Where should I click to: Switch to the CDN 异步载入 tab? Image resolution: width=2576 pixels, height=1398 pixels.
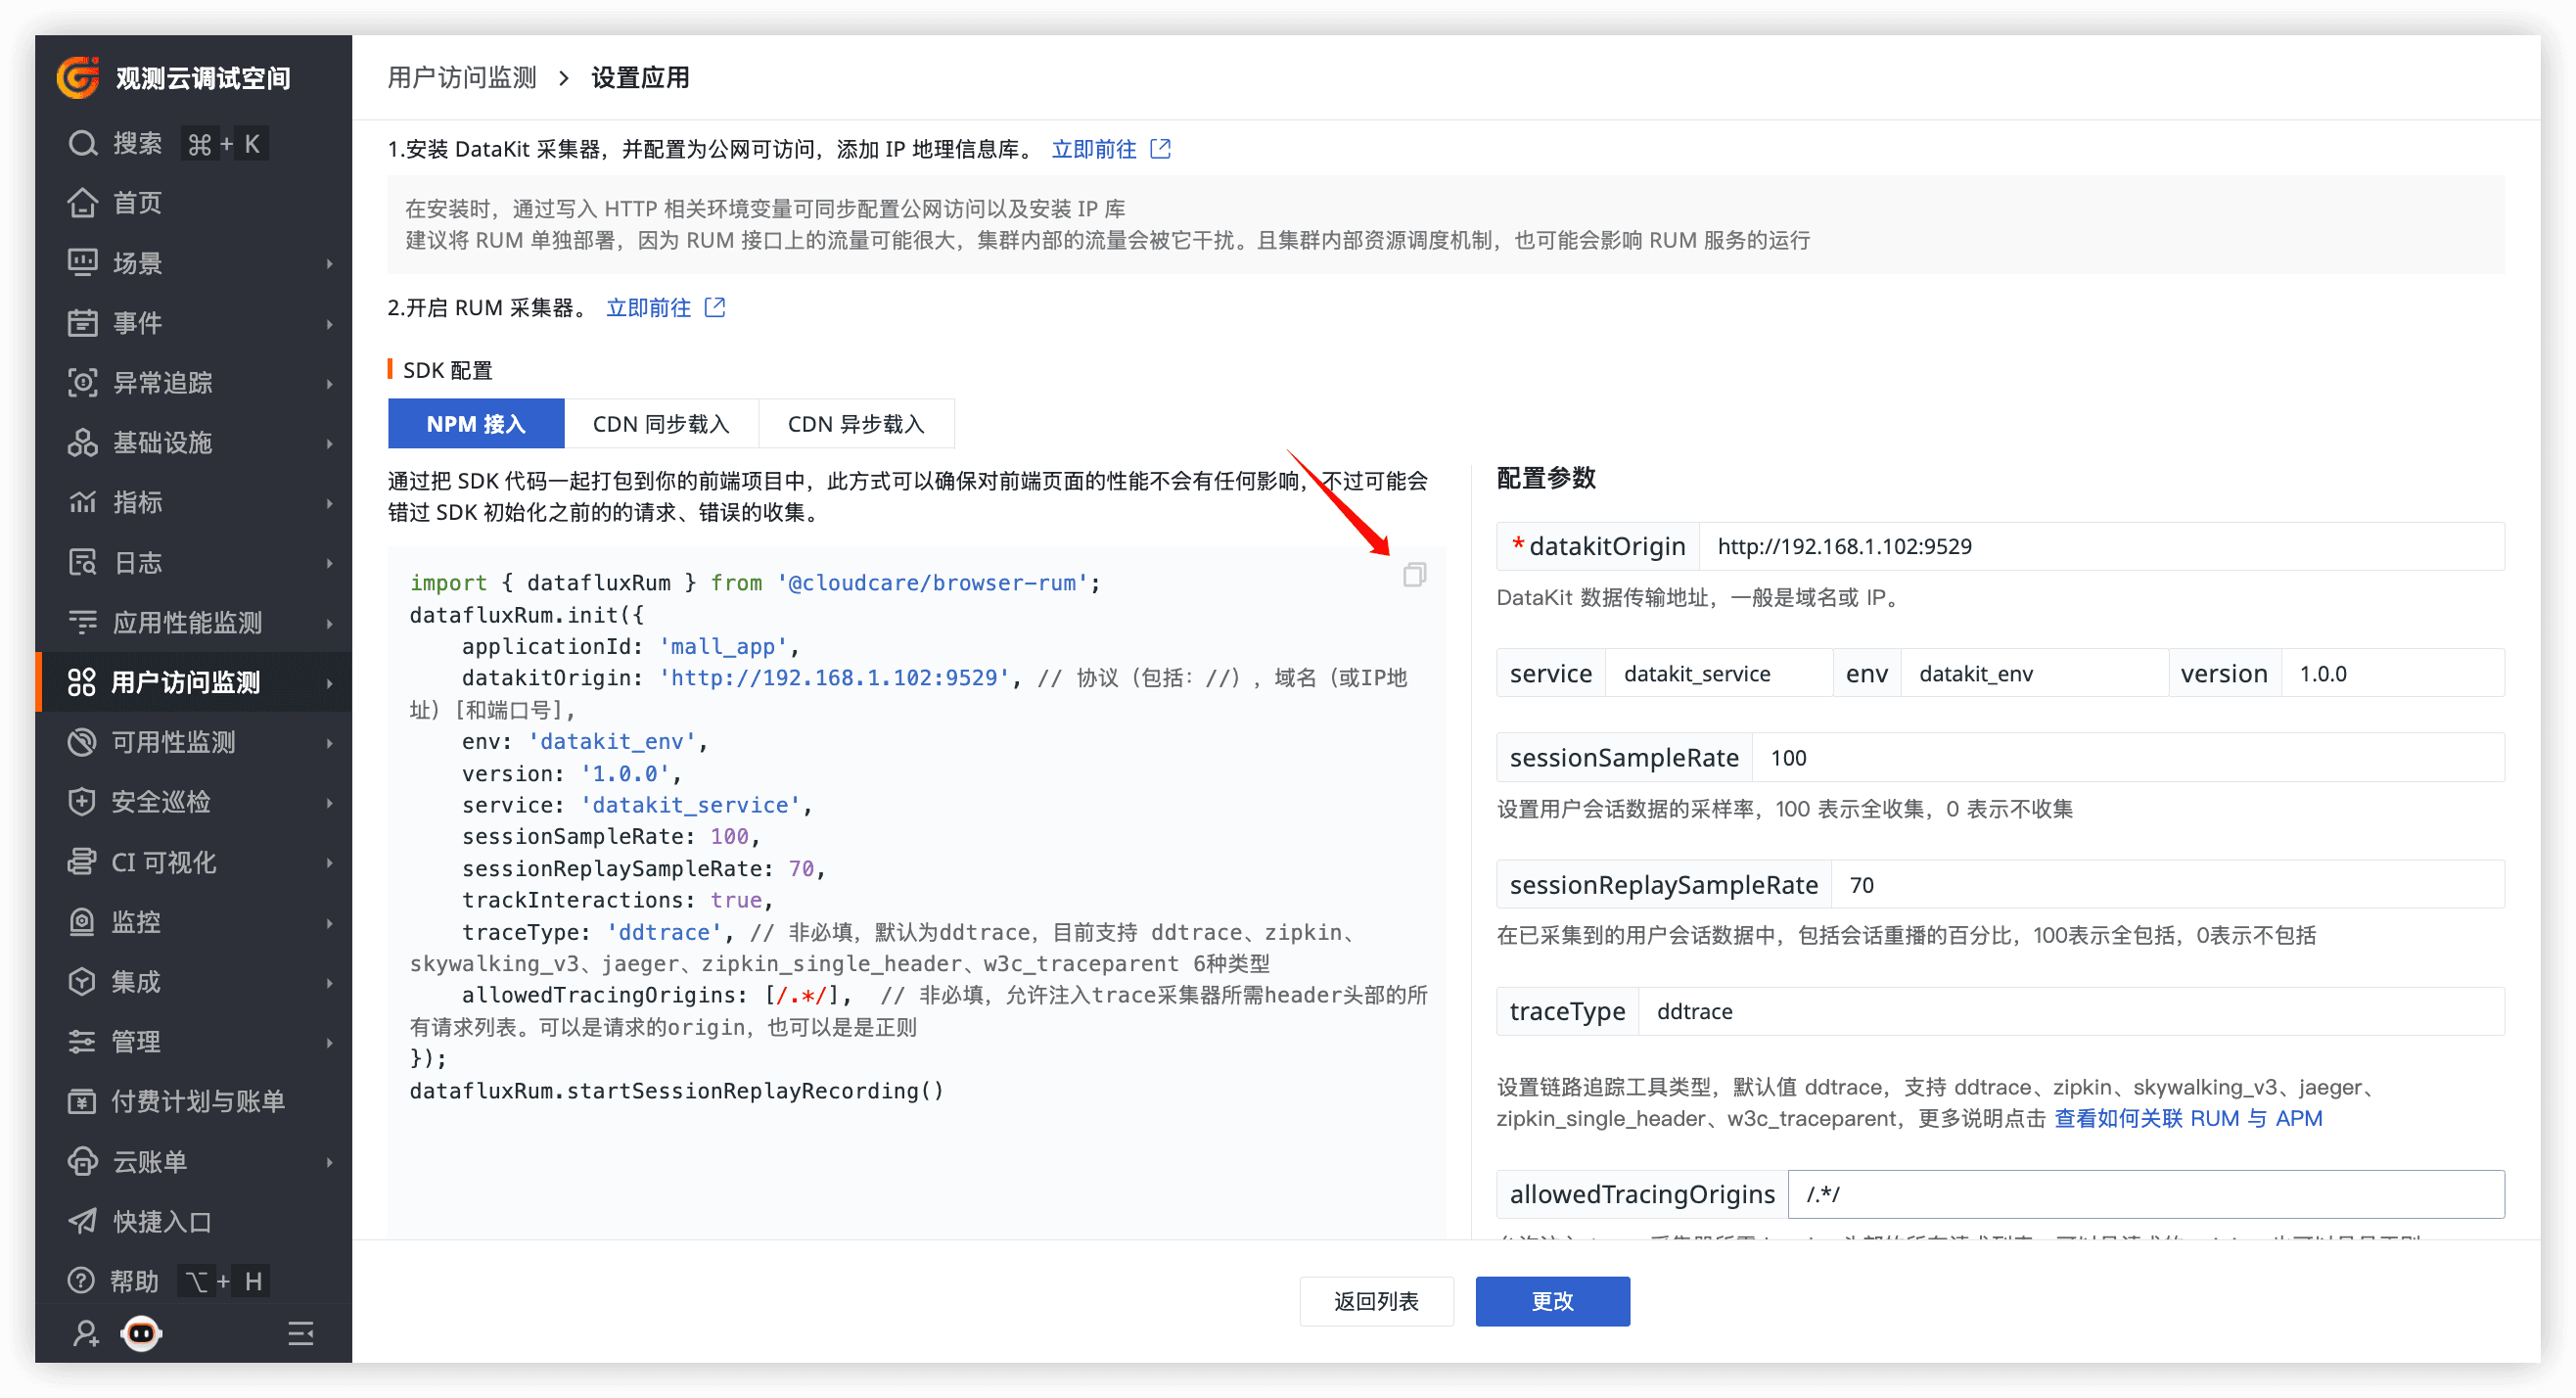pos(857,423)
